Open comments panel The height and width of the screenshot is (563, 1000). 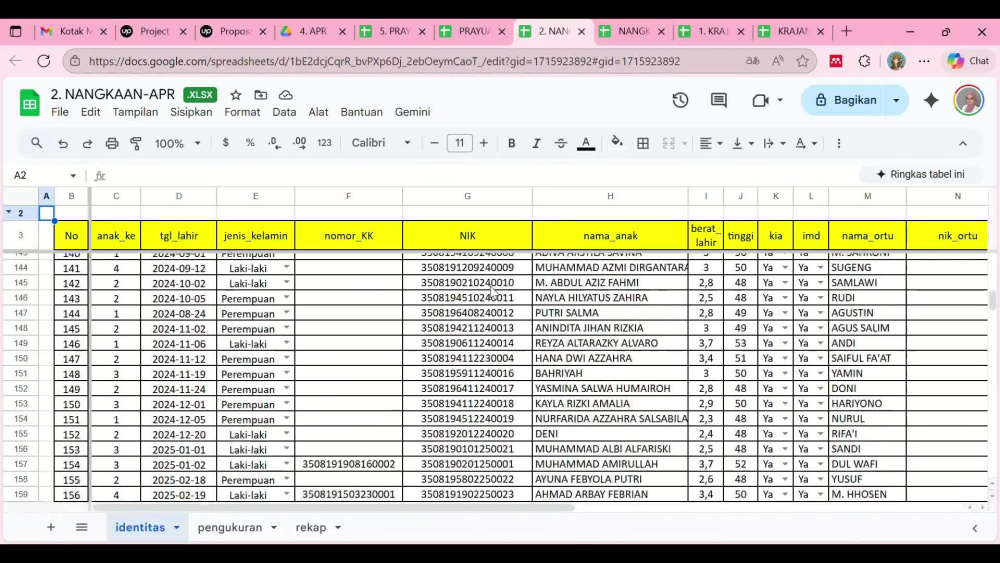pyautogui.click(x=719, y=100)
